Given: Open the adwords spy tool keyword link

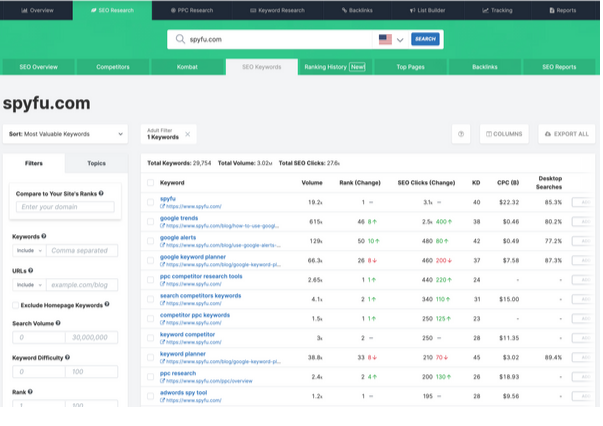Looking at the screenshot, I should coord(183,393).
